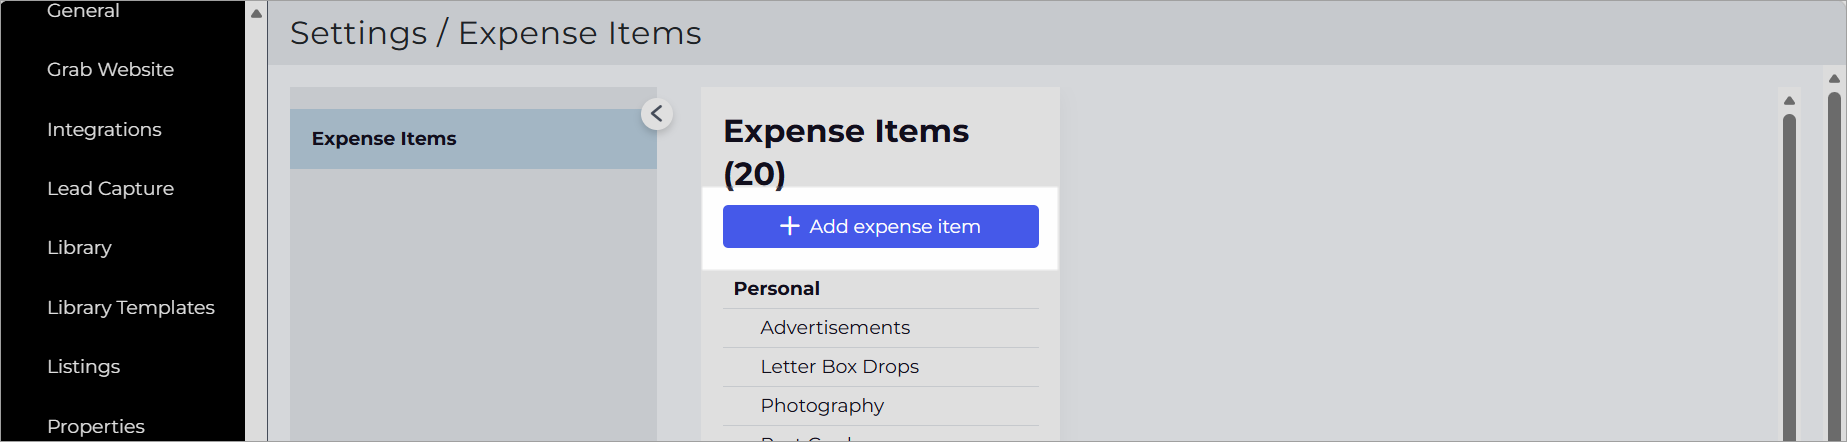The height and width of the screenshot is (442, 1847).
Task: Click the inner panel scroll up arrow
Action: [1789, 101]
